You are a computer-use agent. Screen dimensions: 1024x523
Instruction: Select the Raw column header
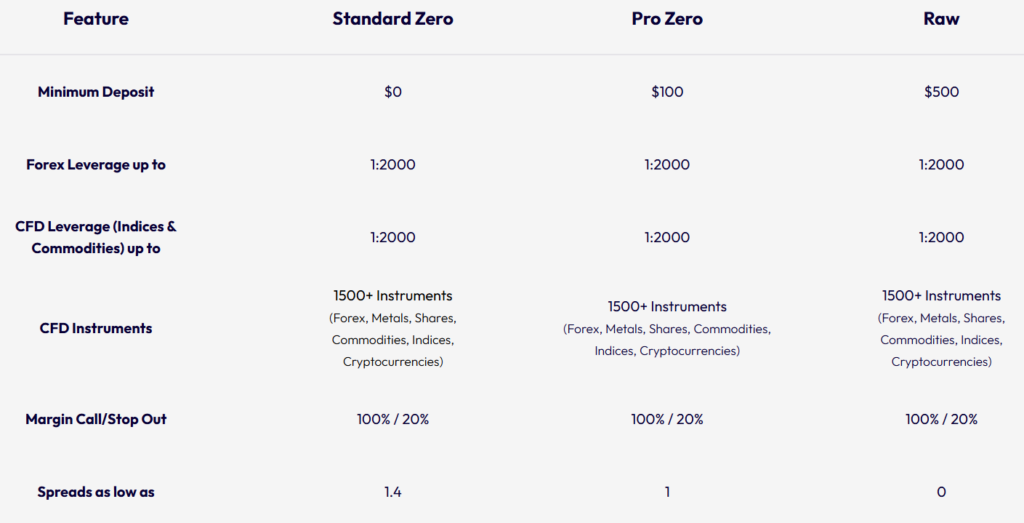[x=941, y=19]
